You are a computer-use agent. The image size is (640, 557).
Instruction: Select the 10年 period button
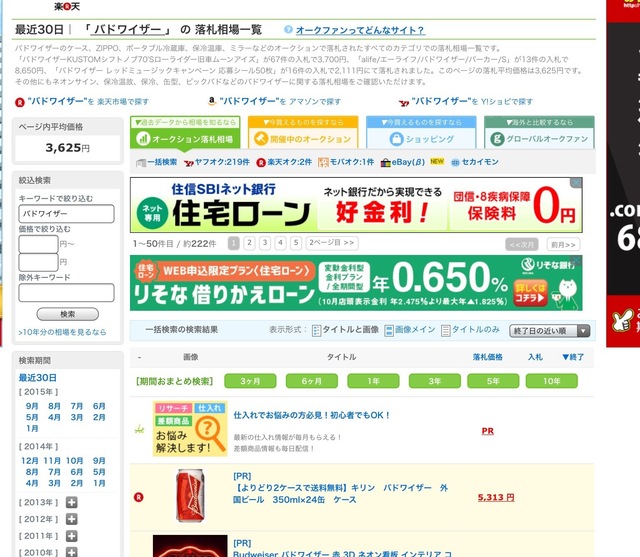pos(551,381)
